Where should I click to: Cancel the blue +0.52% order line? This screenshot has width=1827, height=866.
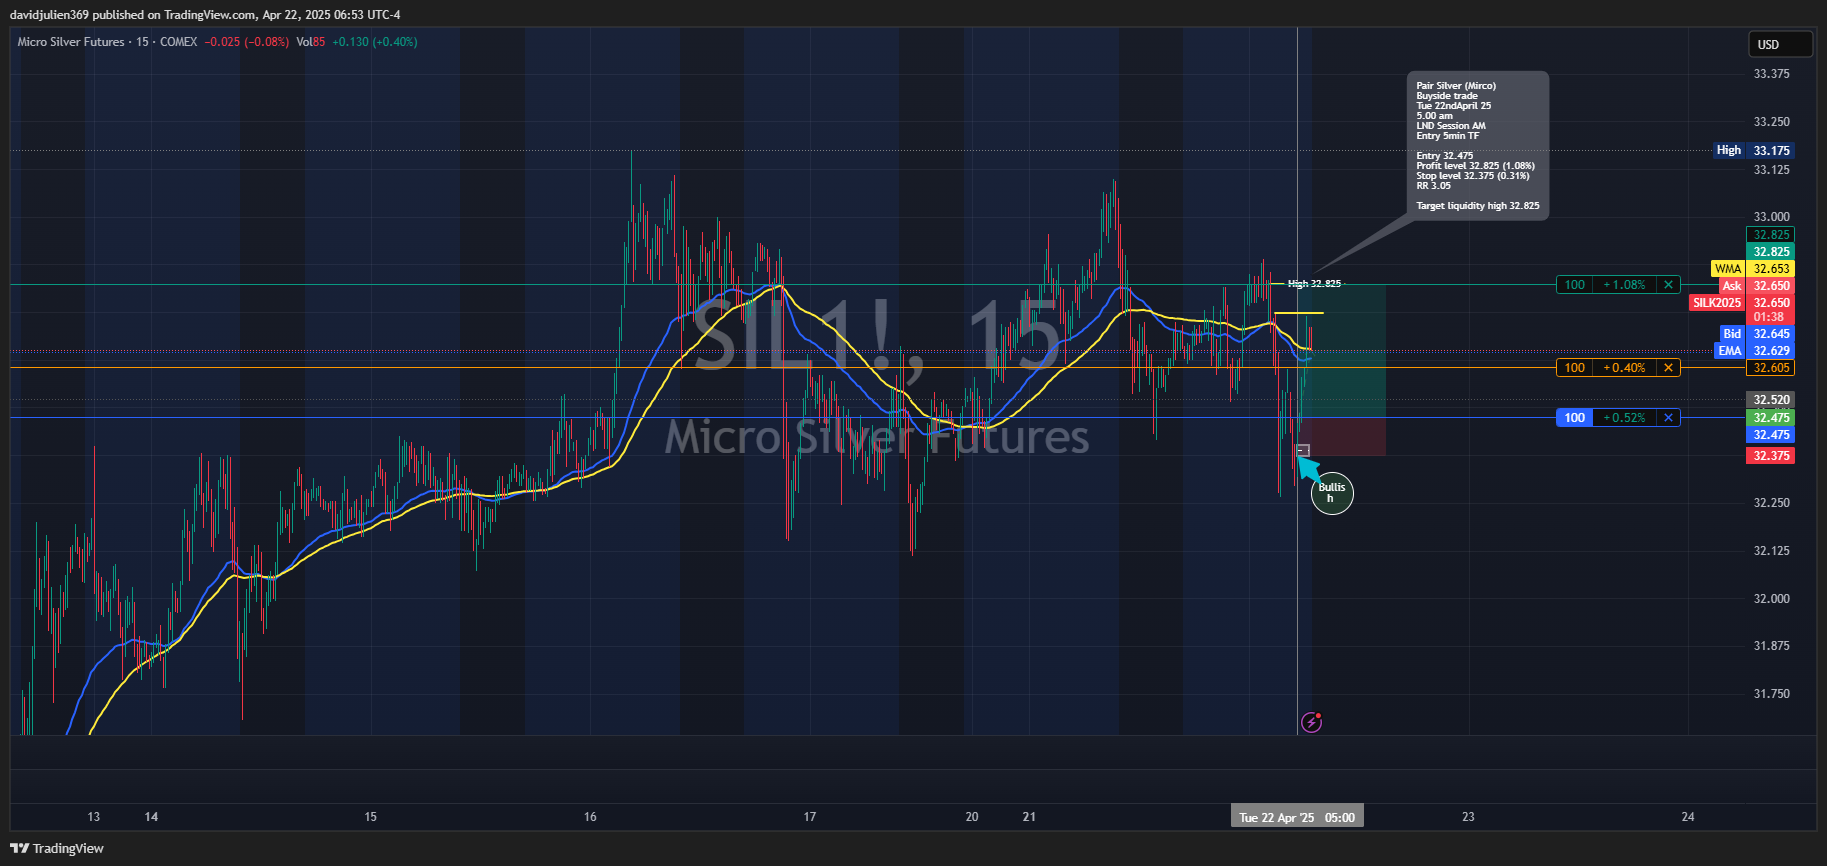coord(1668,418)
